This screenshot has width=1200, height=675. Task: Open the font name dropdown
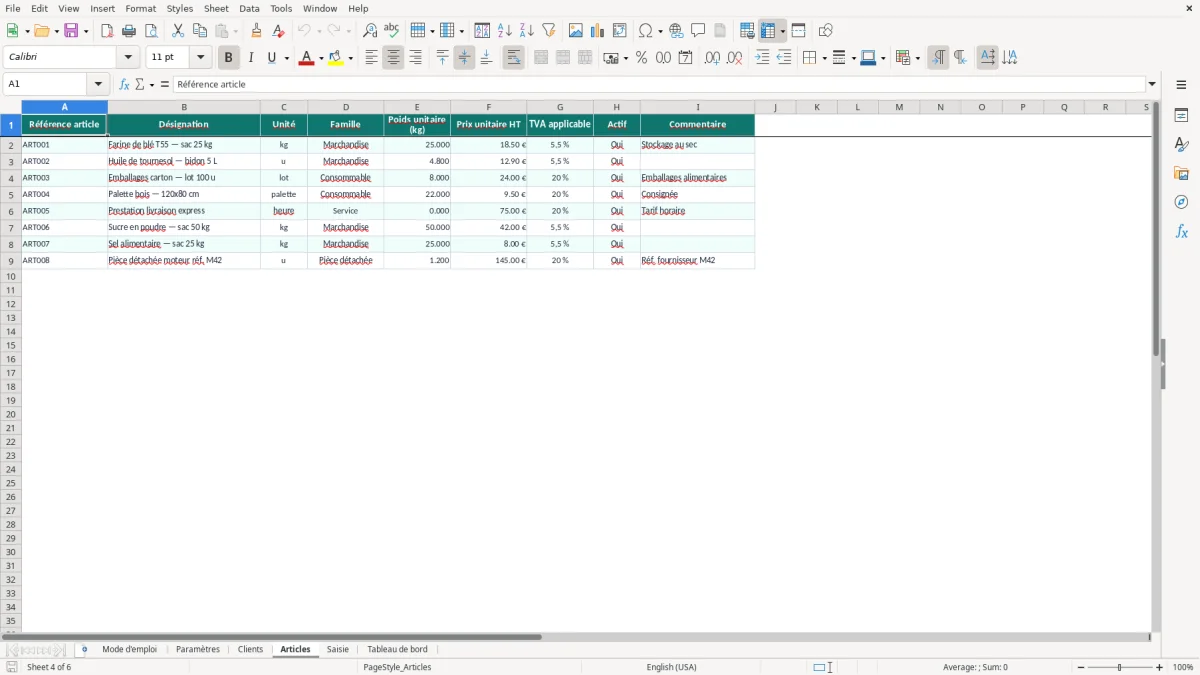pyautogui.click(x=128, y=58)
